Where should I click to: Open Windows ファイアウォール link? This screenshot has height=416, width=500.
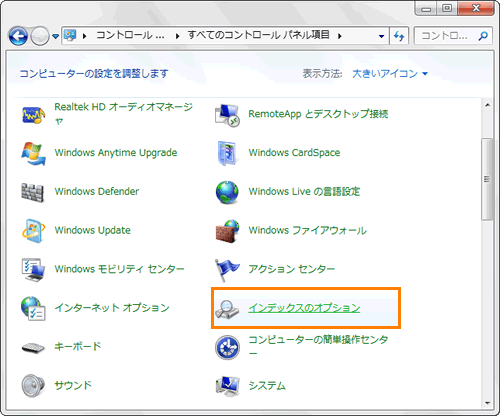(x=308, y=230)
